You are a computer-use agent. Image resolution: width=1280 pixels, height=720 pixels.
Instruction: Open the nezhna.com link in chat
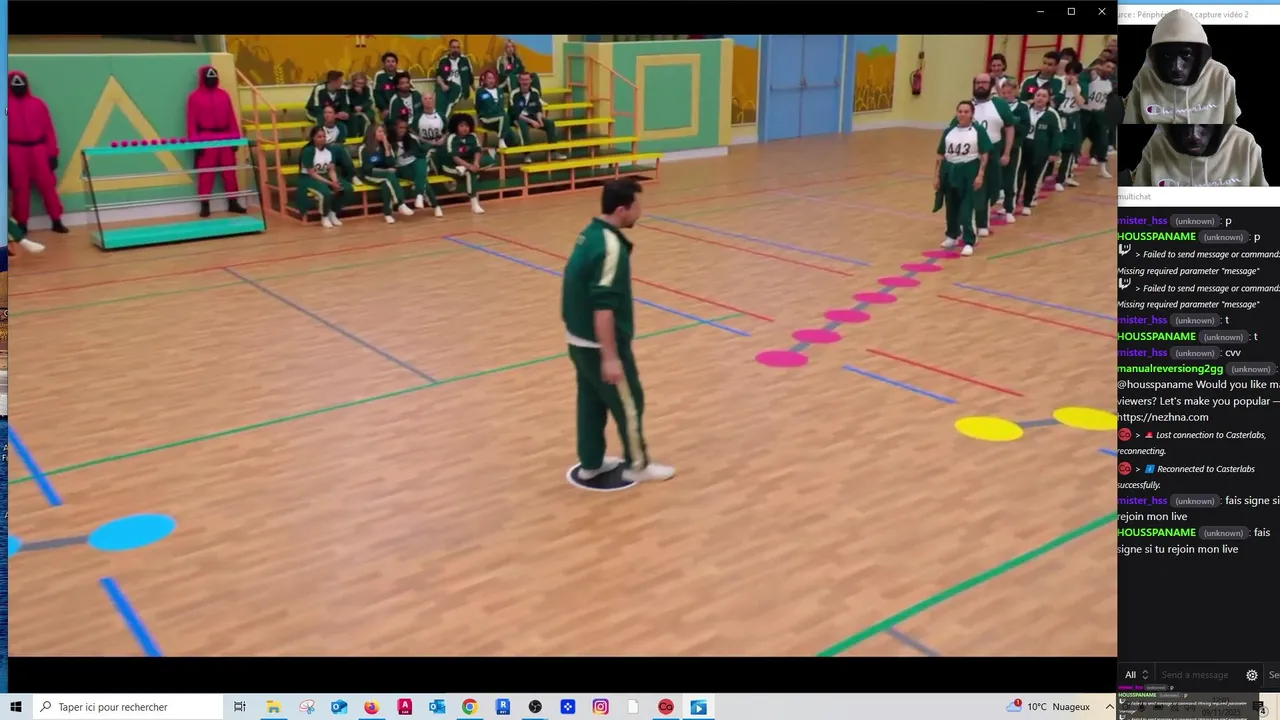click(x=1163, y=417)
